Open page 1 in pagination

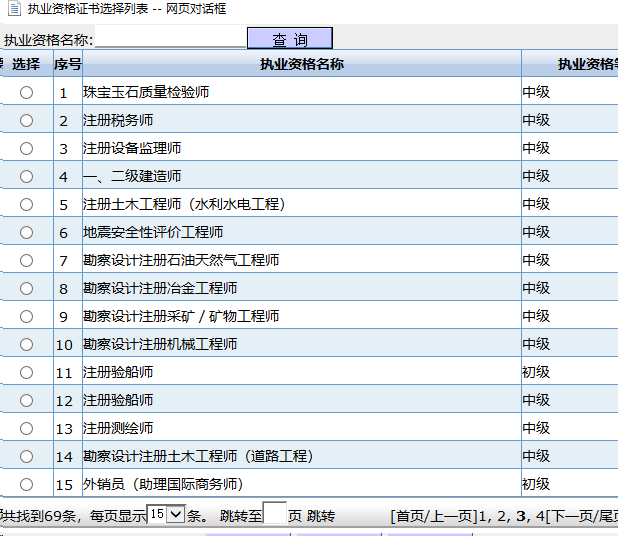482,516
